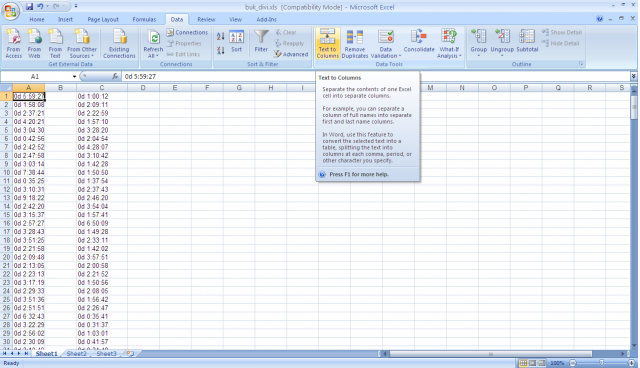Image resolution: width=640 pixels, height=368 pixels.
Task: Click Remove Duplicates
Action: point(355,44)
